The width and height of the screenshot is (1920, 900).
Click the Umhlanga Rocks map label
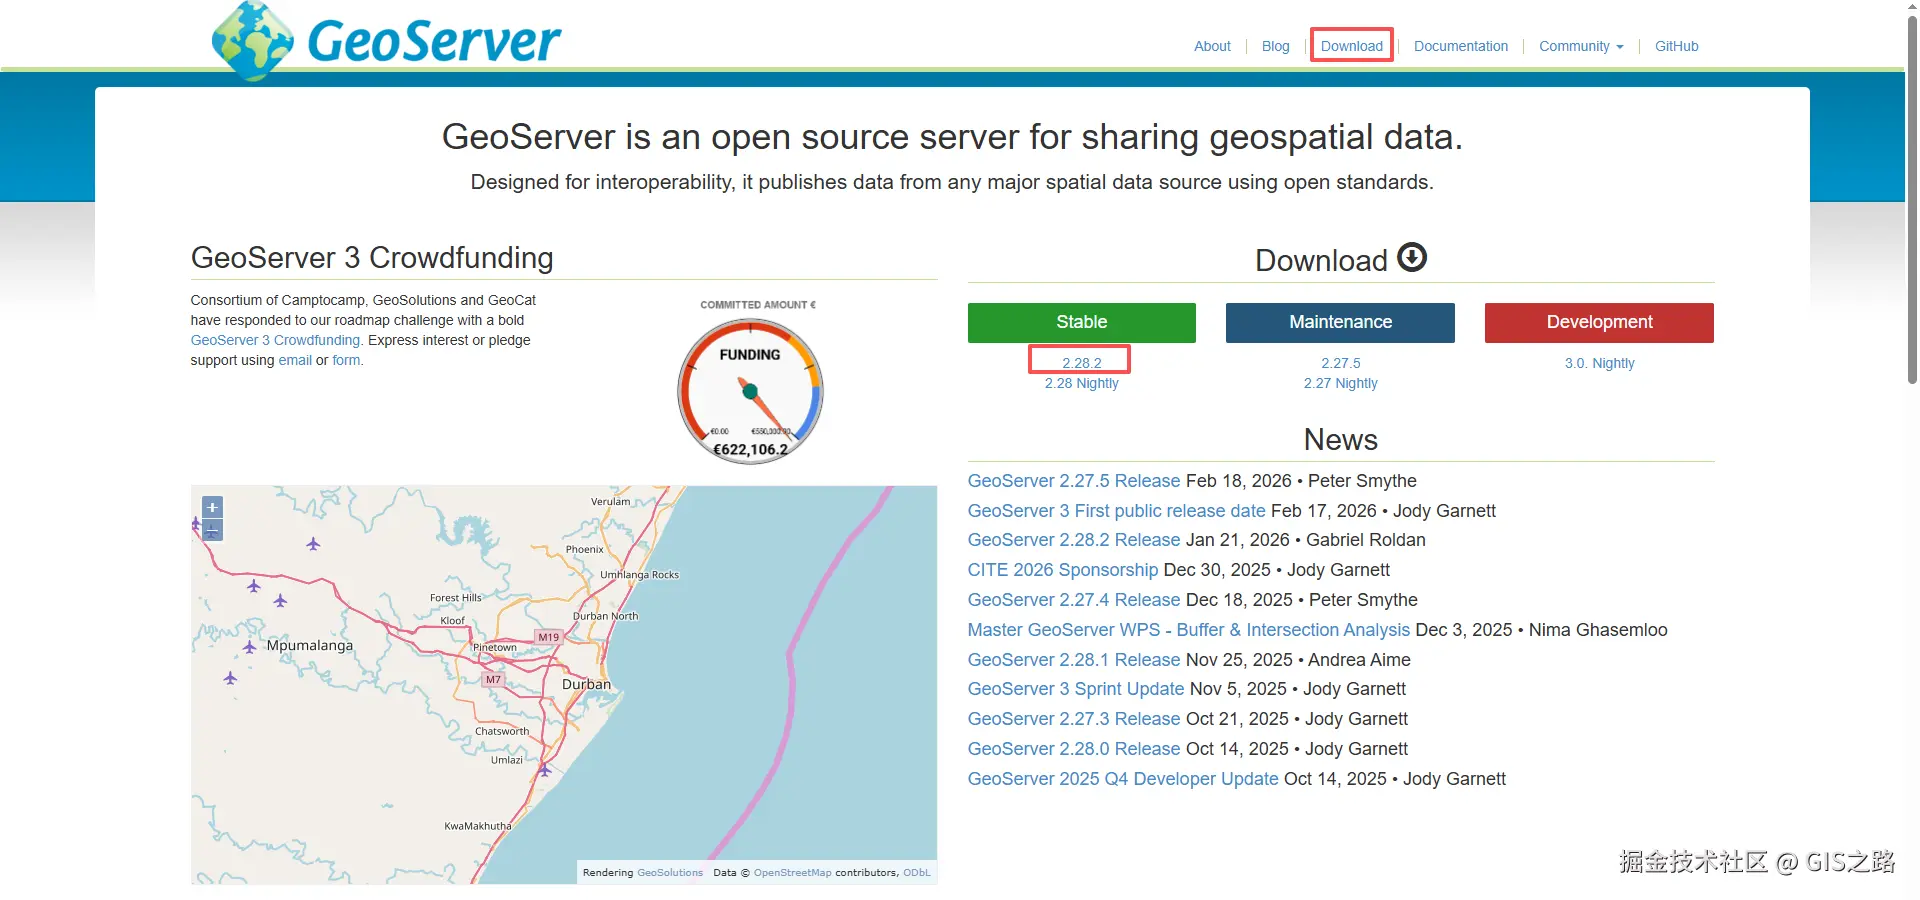tap(639, 575)
